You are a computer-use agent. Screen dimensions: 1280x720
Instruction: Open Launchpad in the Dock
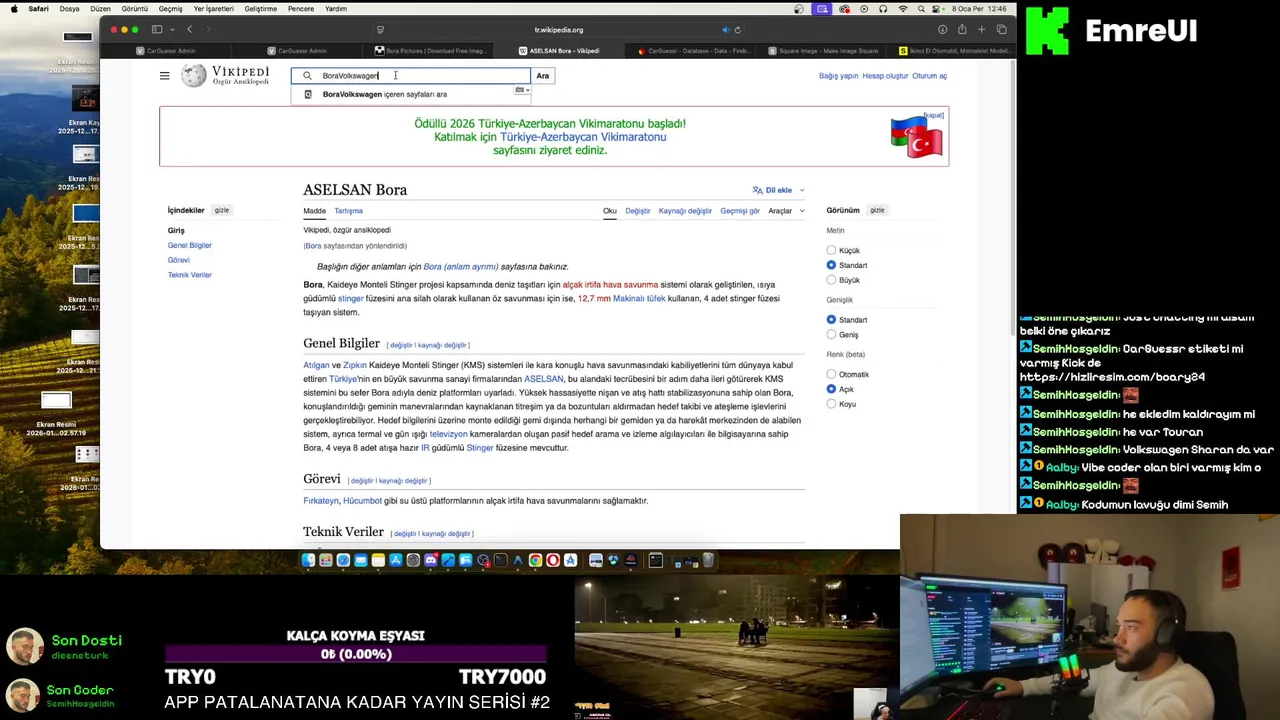click(326, 561)
